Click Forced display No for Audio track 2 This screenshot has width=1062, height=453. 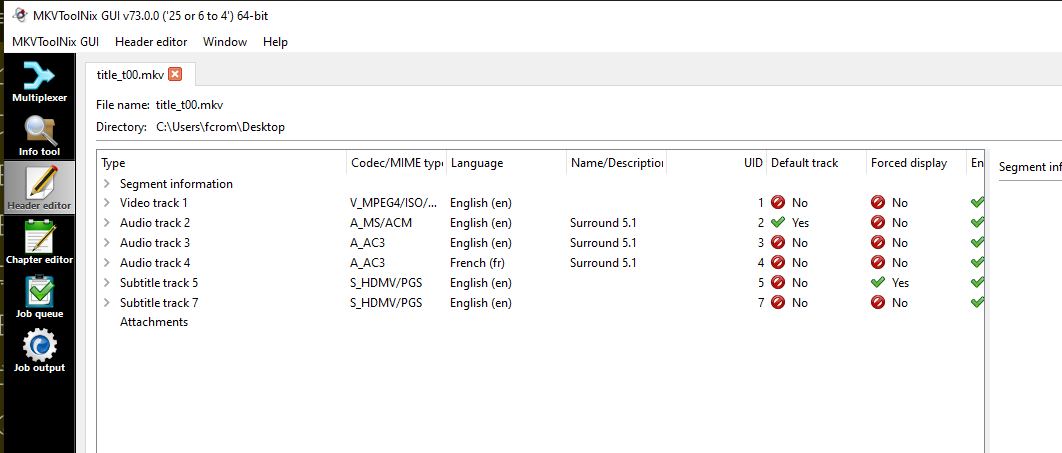pos(889,223)
